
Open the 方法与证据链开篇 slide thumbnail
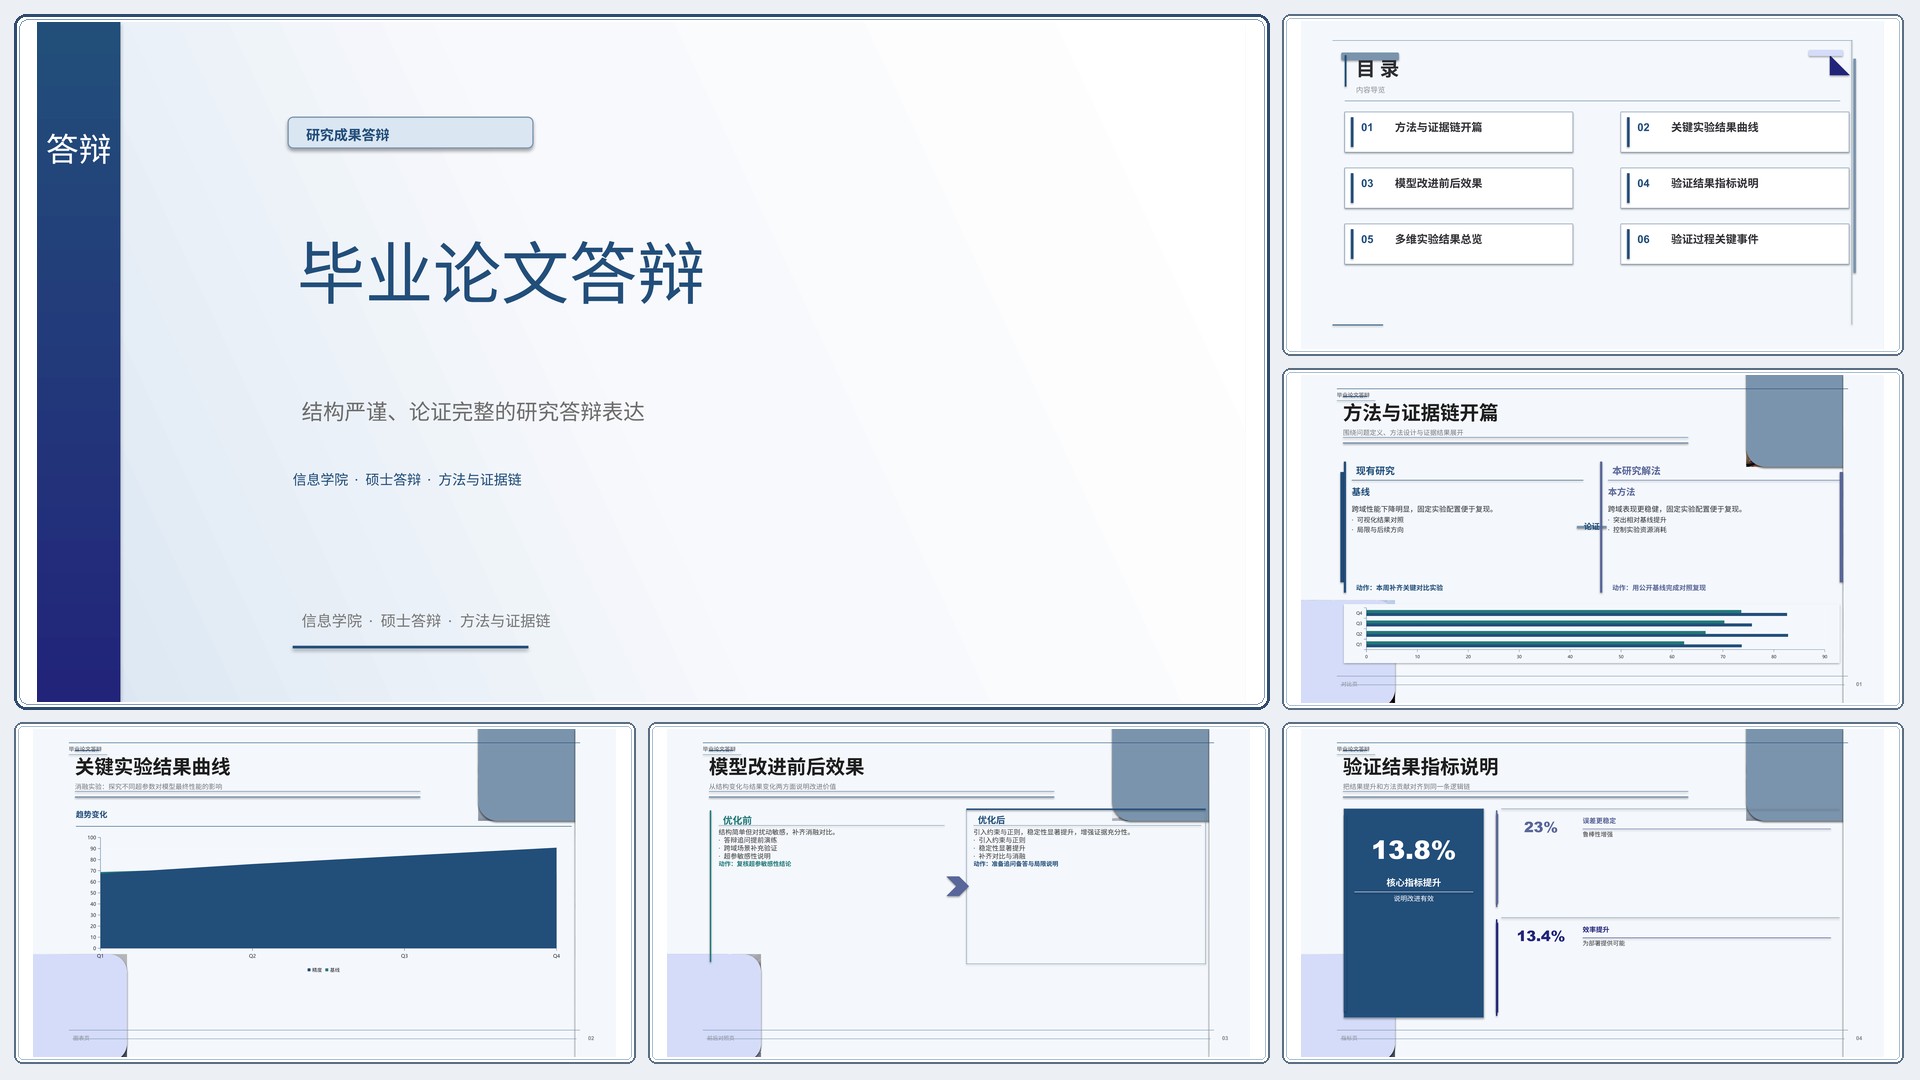1593,539
